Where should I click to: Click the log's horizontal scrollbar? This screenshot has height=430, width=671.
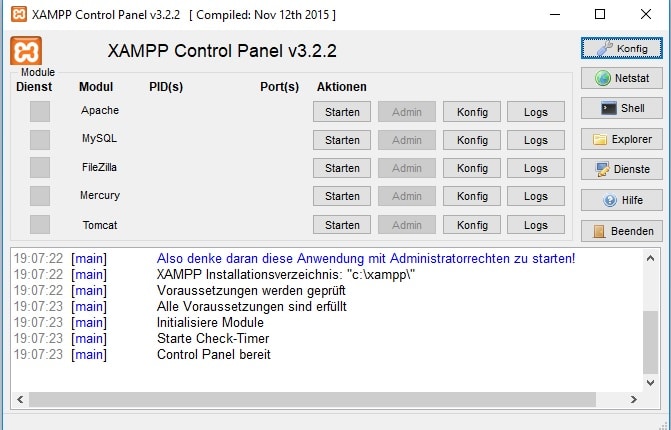tap(330, 400)
